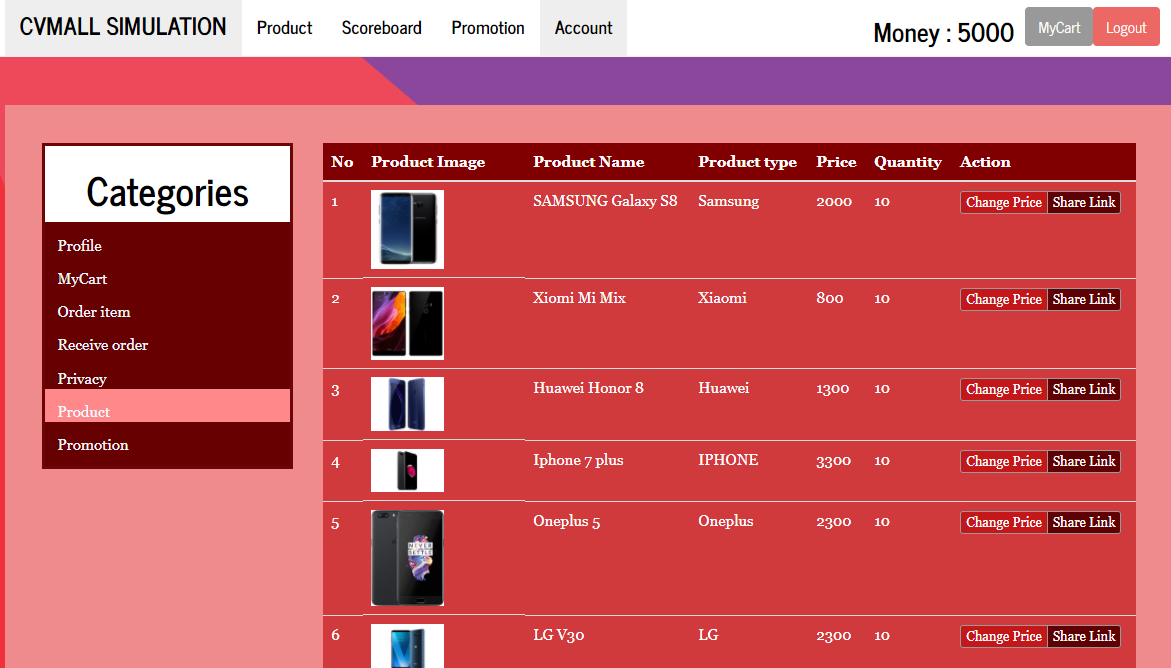1171x668 pixels.
Task: Select the Huawei Honor 8 thumbnail
Action: coord(407,404)
